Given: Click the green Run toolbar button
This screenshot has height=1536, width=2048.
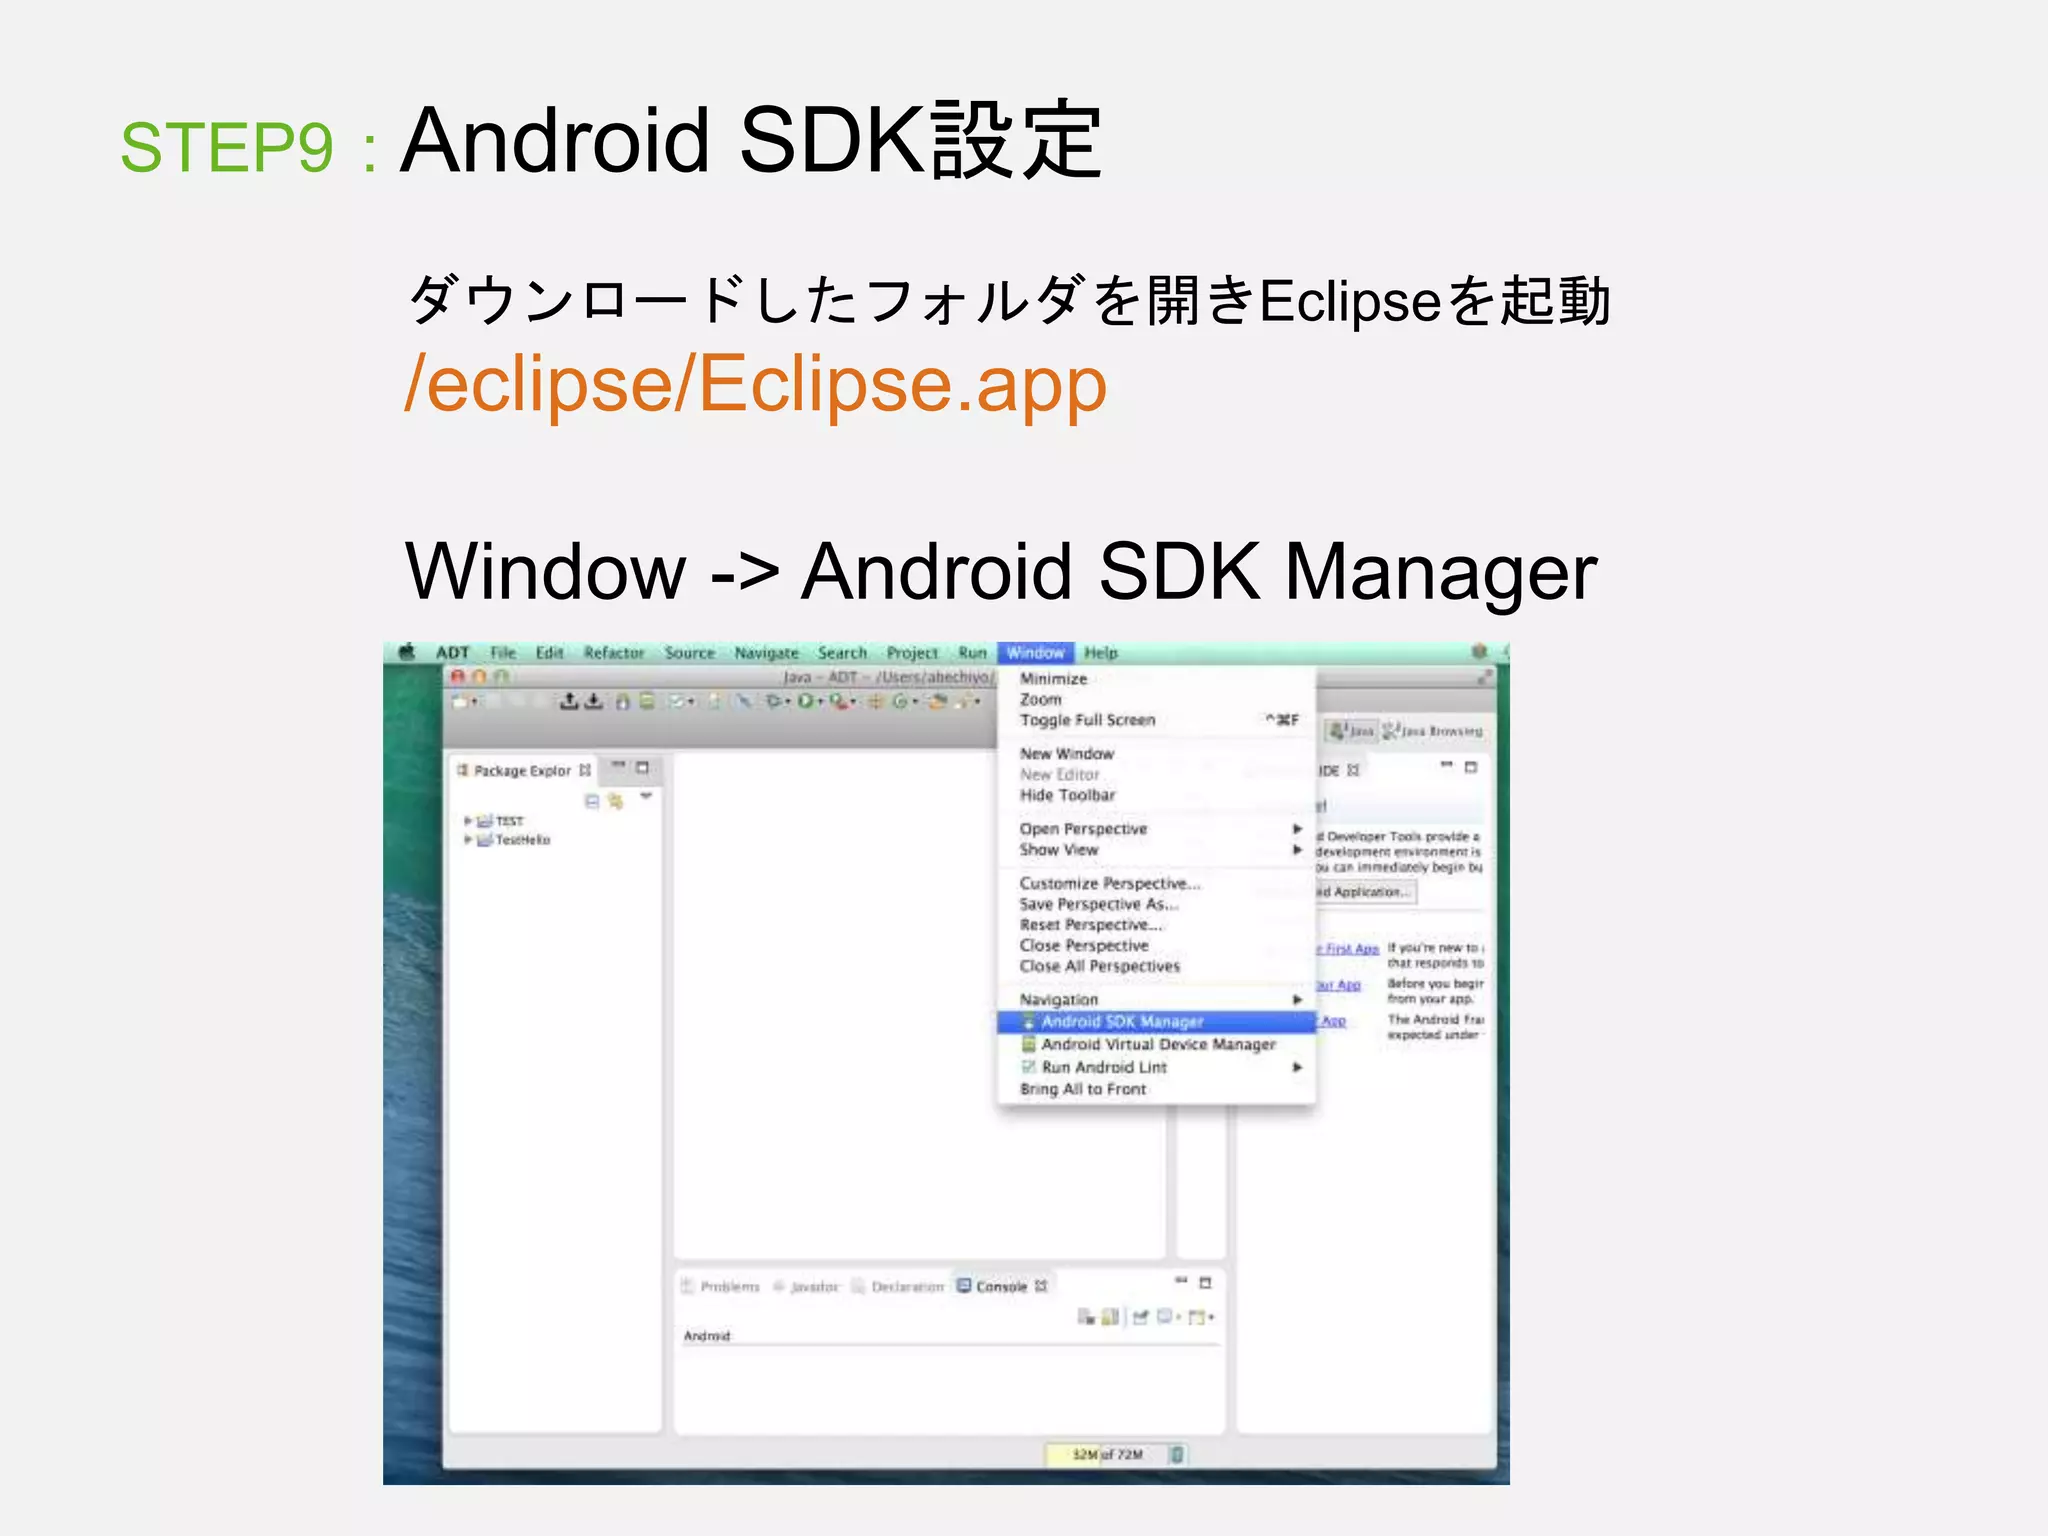Looking at the screenshot, I should [x=805, y=702].
